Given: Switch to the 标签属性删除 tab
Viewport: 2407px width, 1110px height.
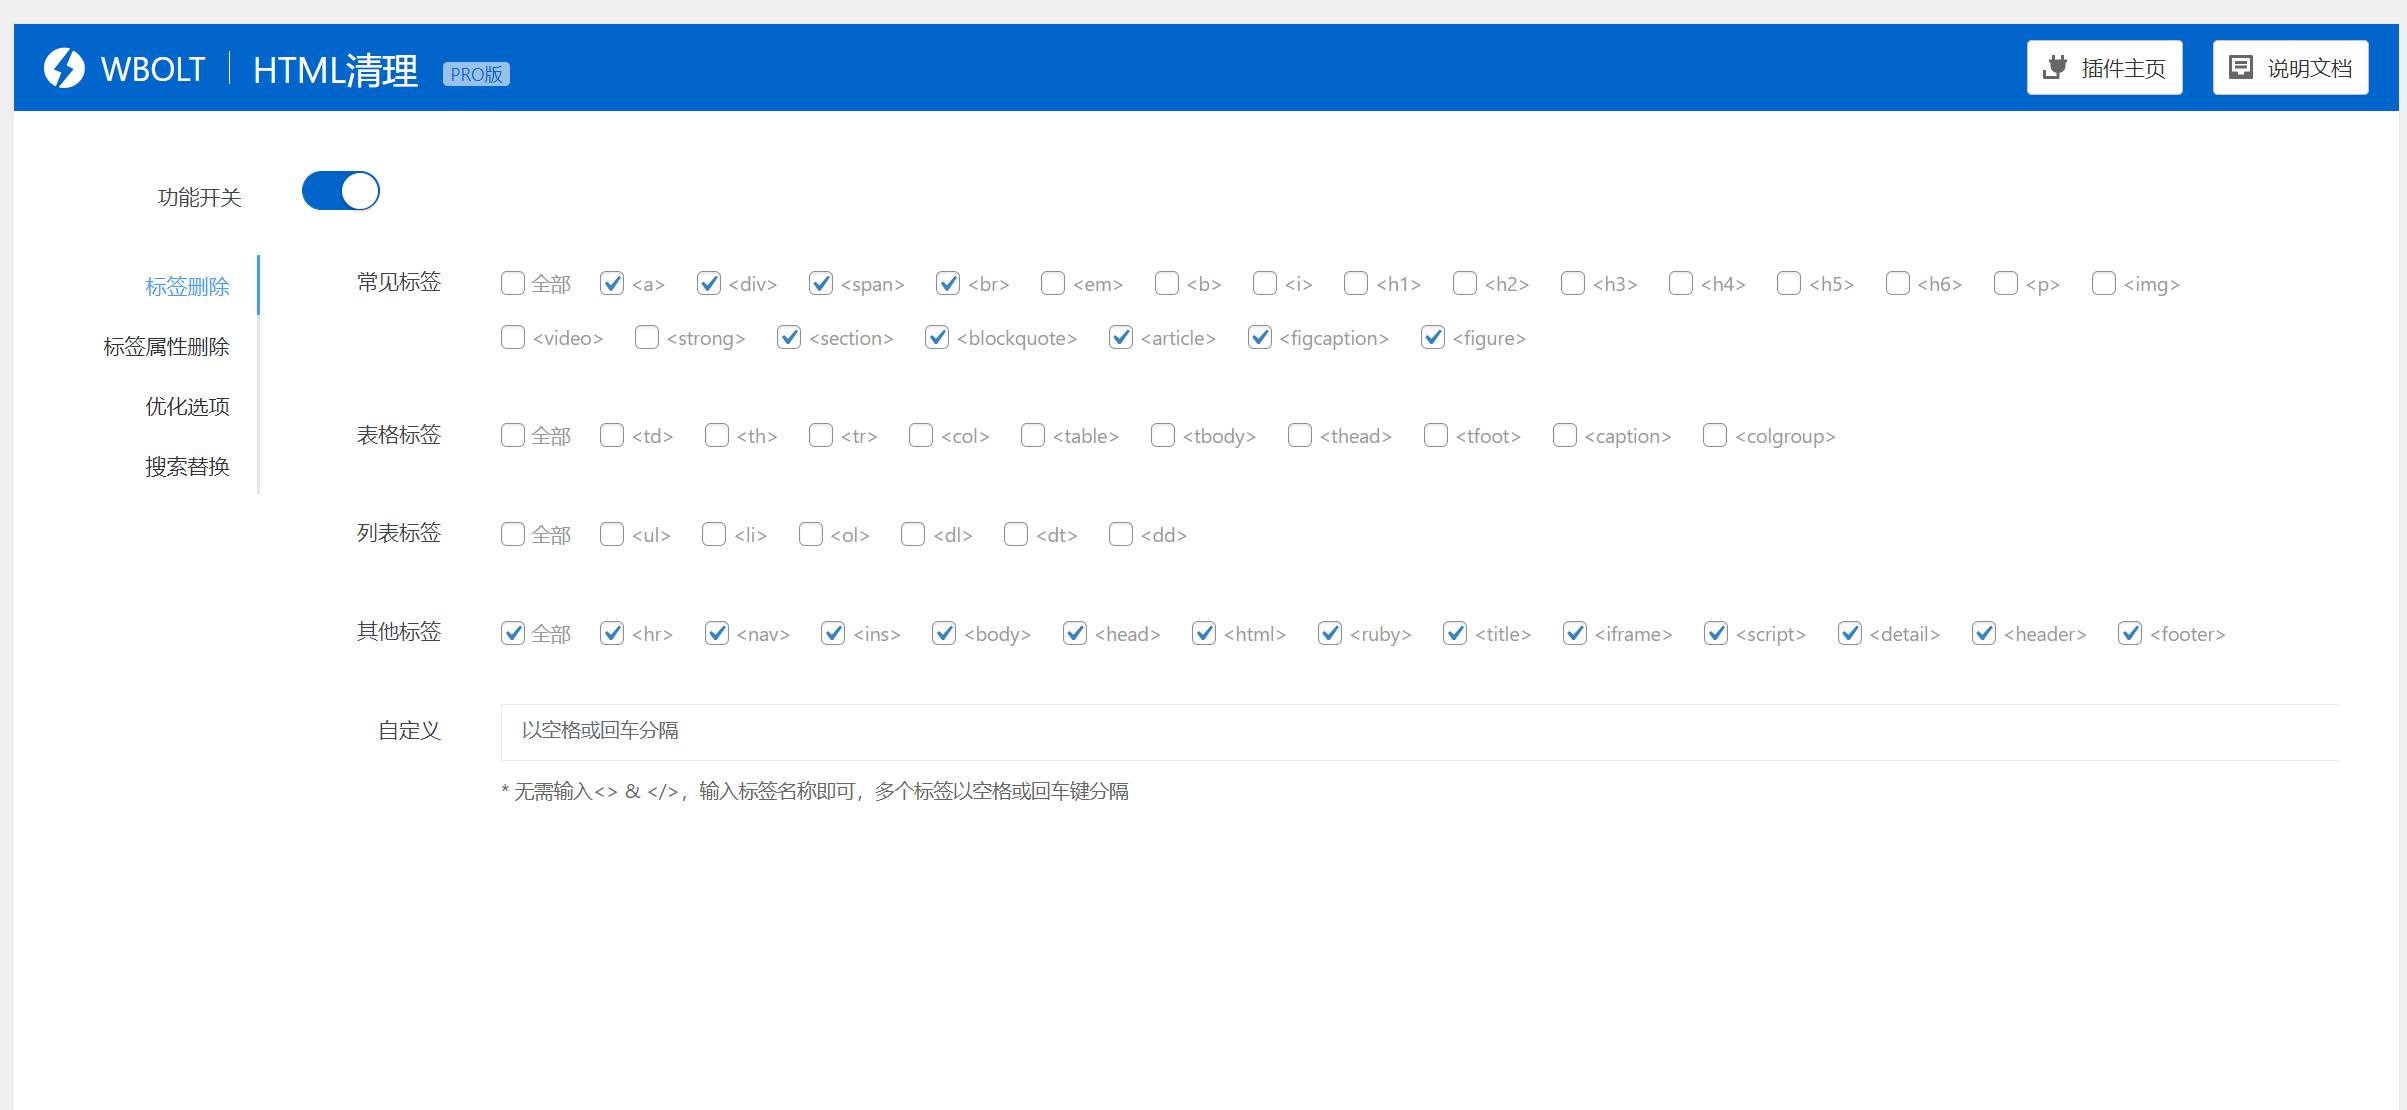Looking at the screenshot, I should click(166, 347).
